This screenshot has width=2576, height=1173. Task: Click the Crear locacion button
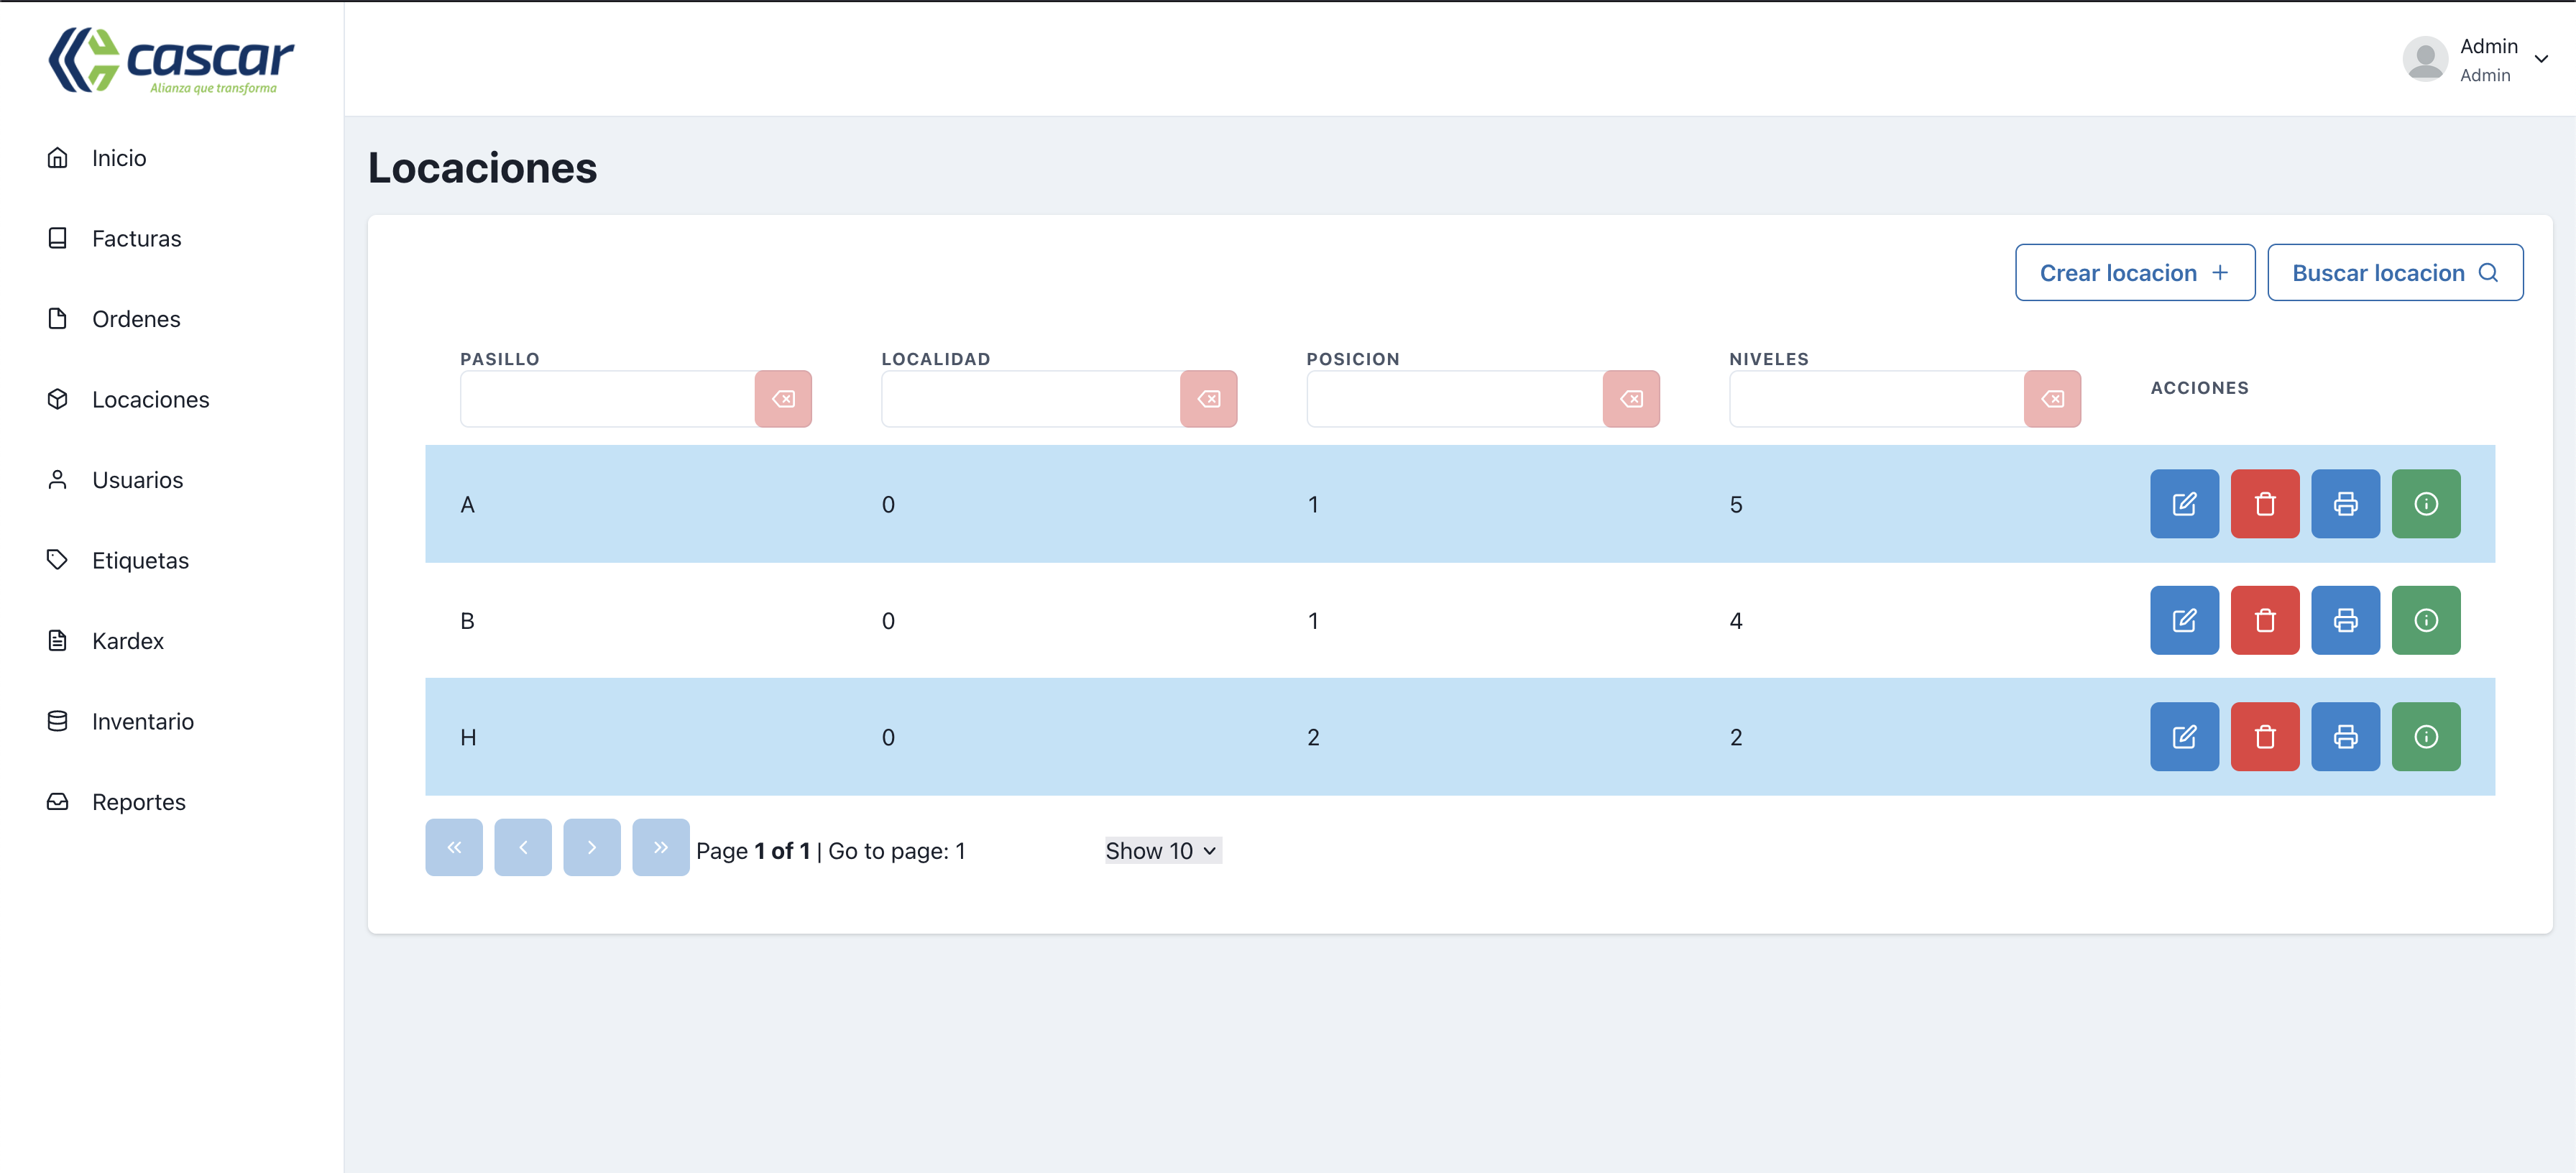(x=2134, y=272)
